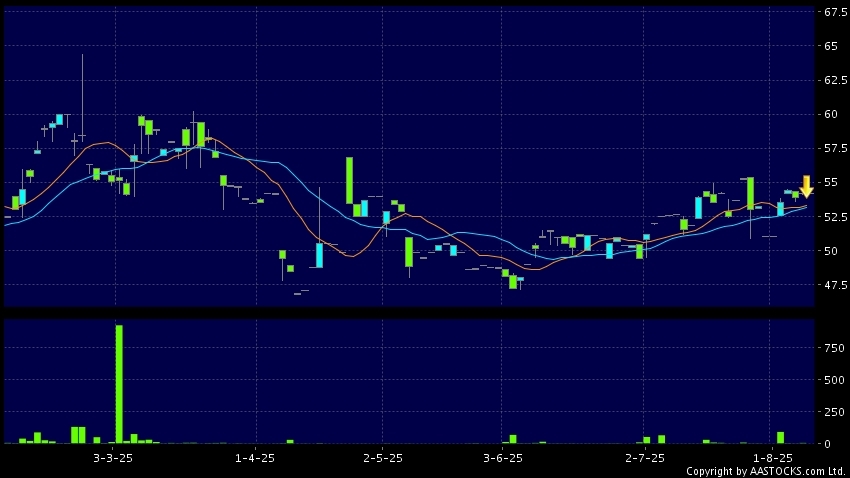Click the 62.5 price axis label
Viewport: 850px width, 478px height.
[x=835, y=80]
